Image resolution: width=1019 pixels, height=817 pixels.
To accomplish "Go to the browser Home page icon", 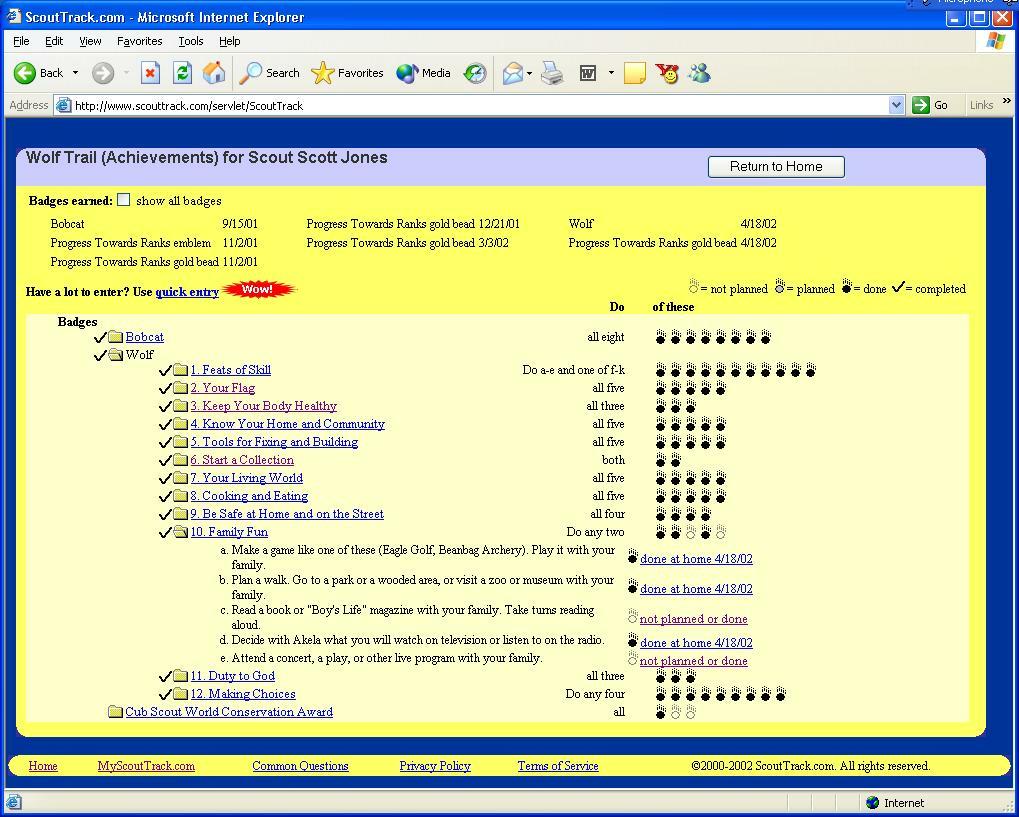I will click(x=214, y=73).
